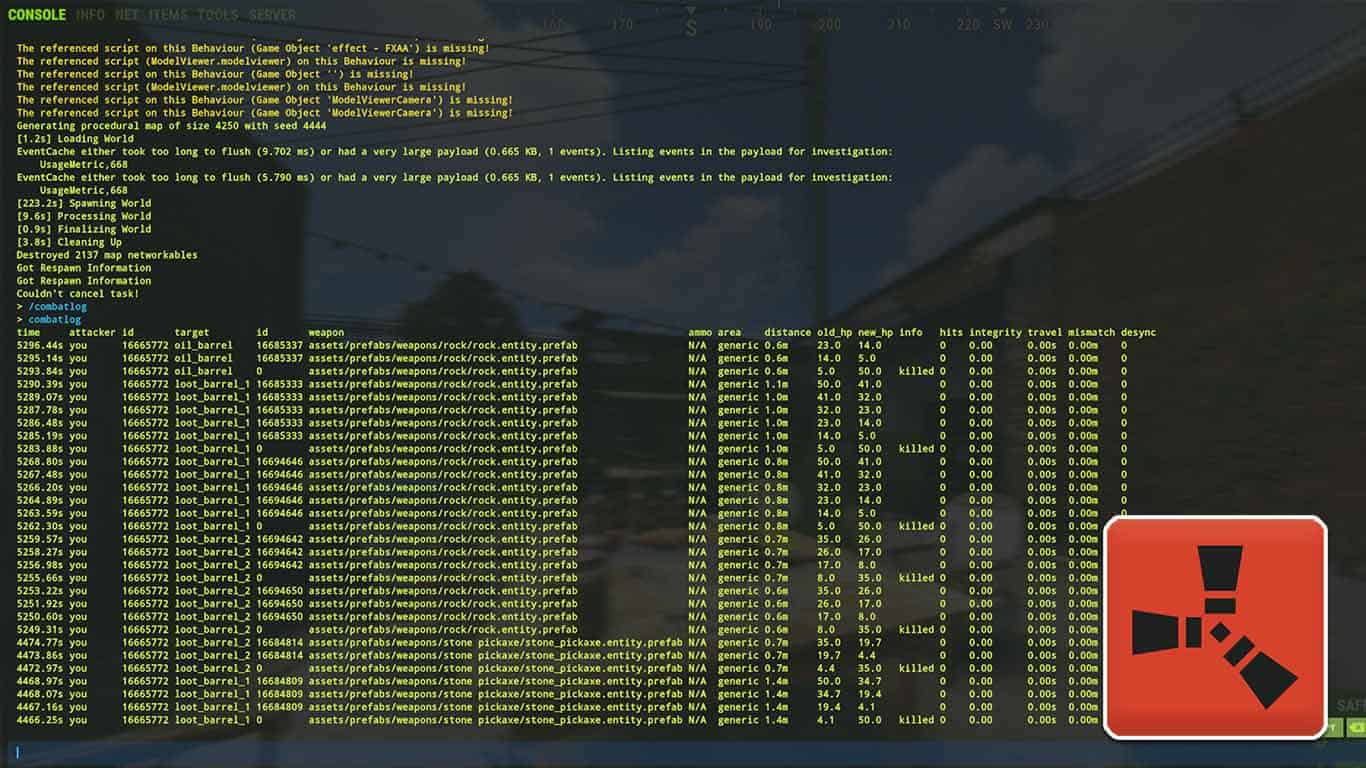The width and height of the screenshot is (1366, 768).
Task: Click the marker icon on the compass strip
Action: click(690, 11)
